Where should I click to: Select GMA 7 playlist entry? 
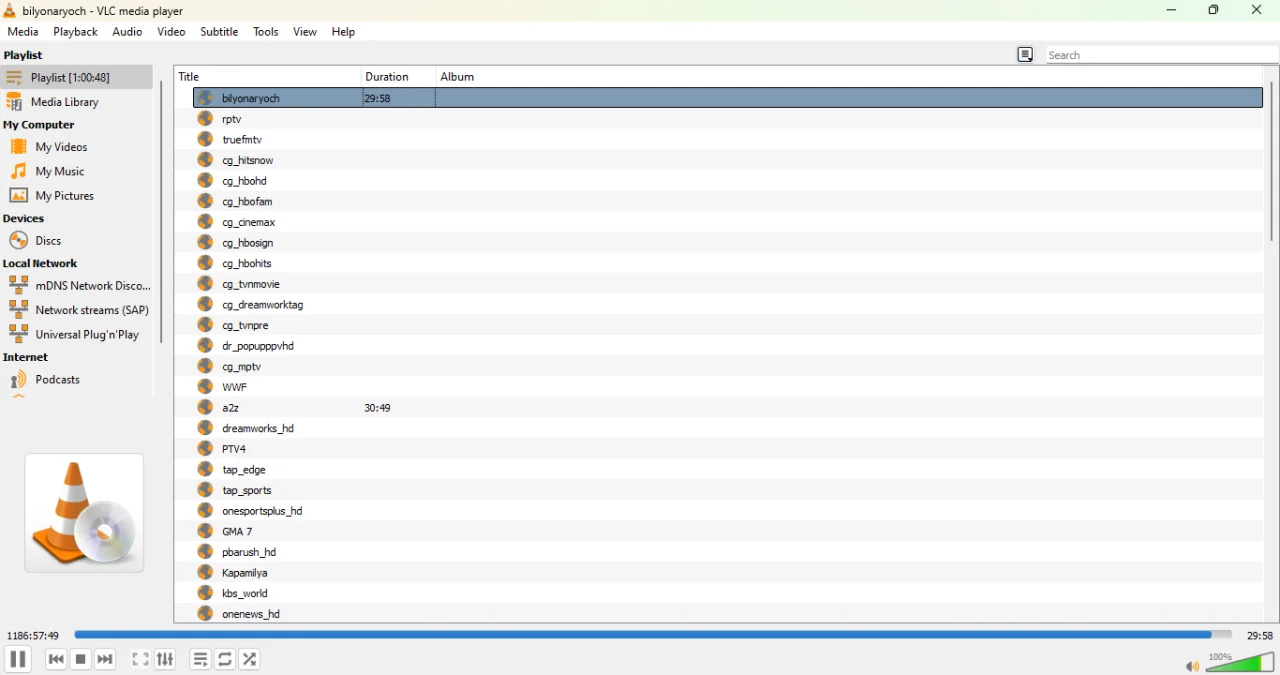point(728,532)
